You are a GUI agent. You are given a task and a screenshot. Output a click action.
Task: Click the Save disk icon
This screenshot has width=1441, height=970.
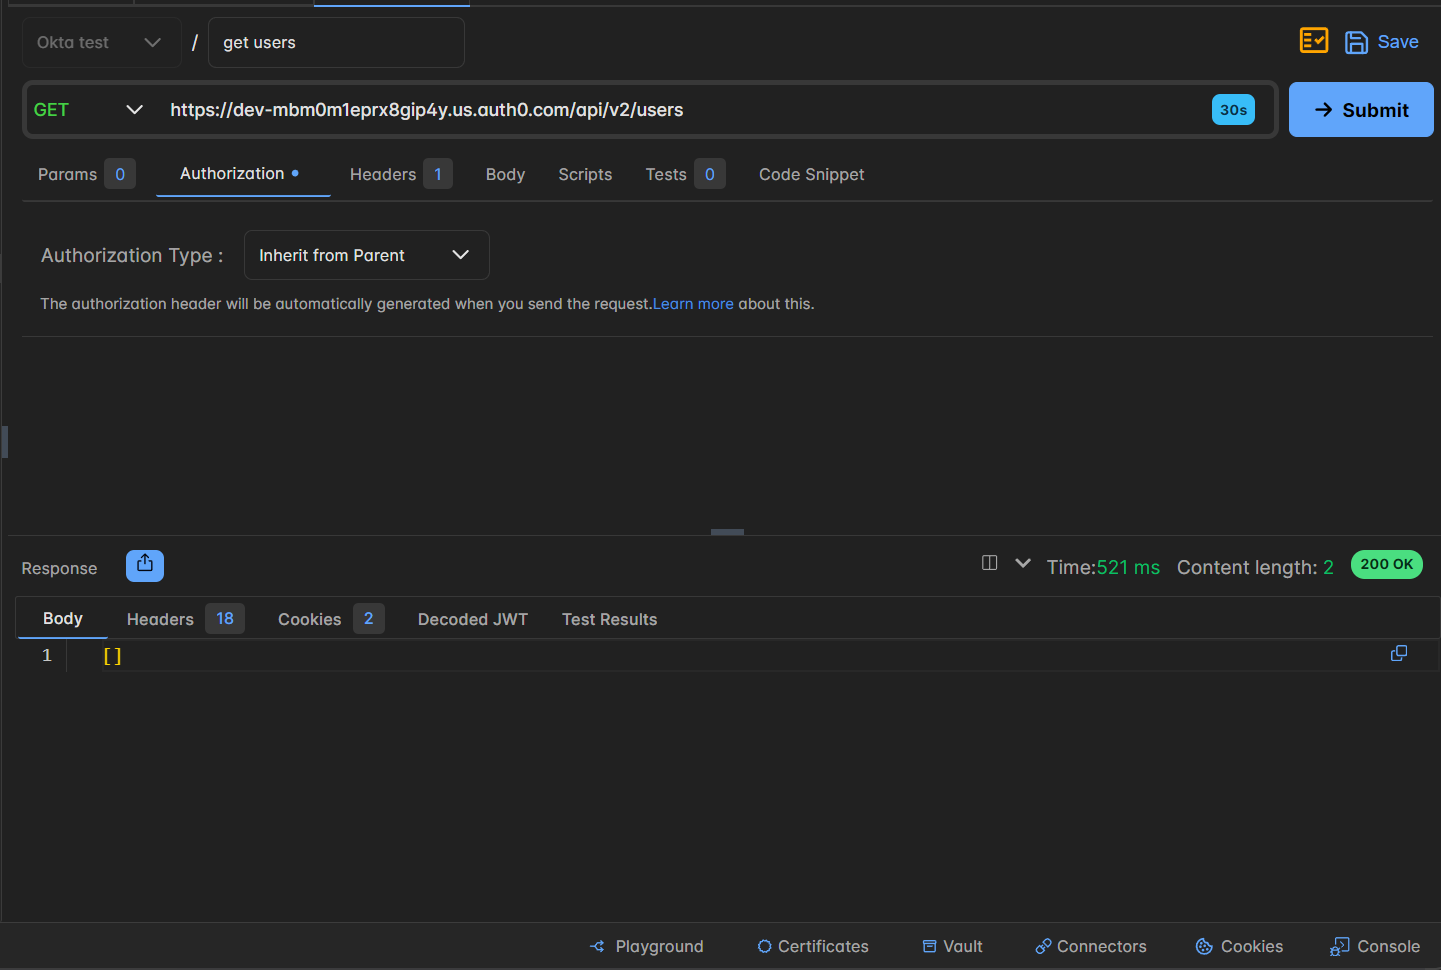1356,42
